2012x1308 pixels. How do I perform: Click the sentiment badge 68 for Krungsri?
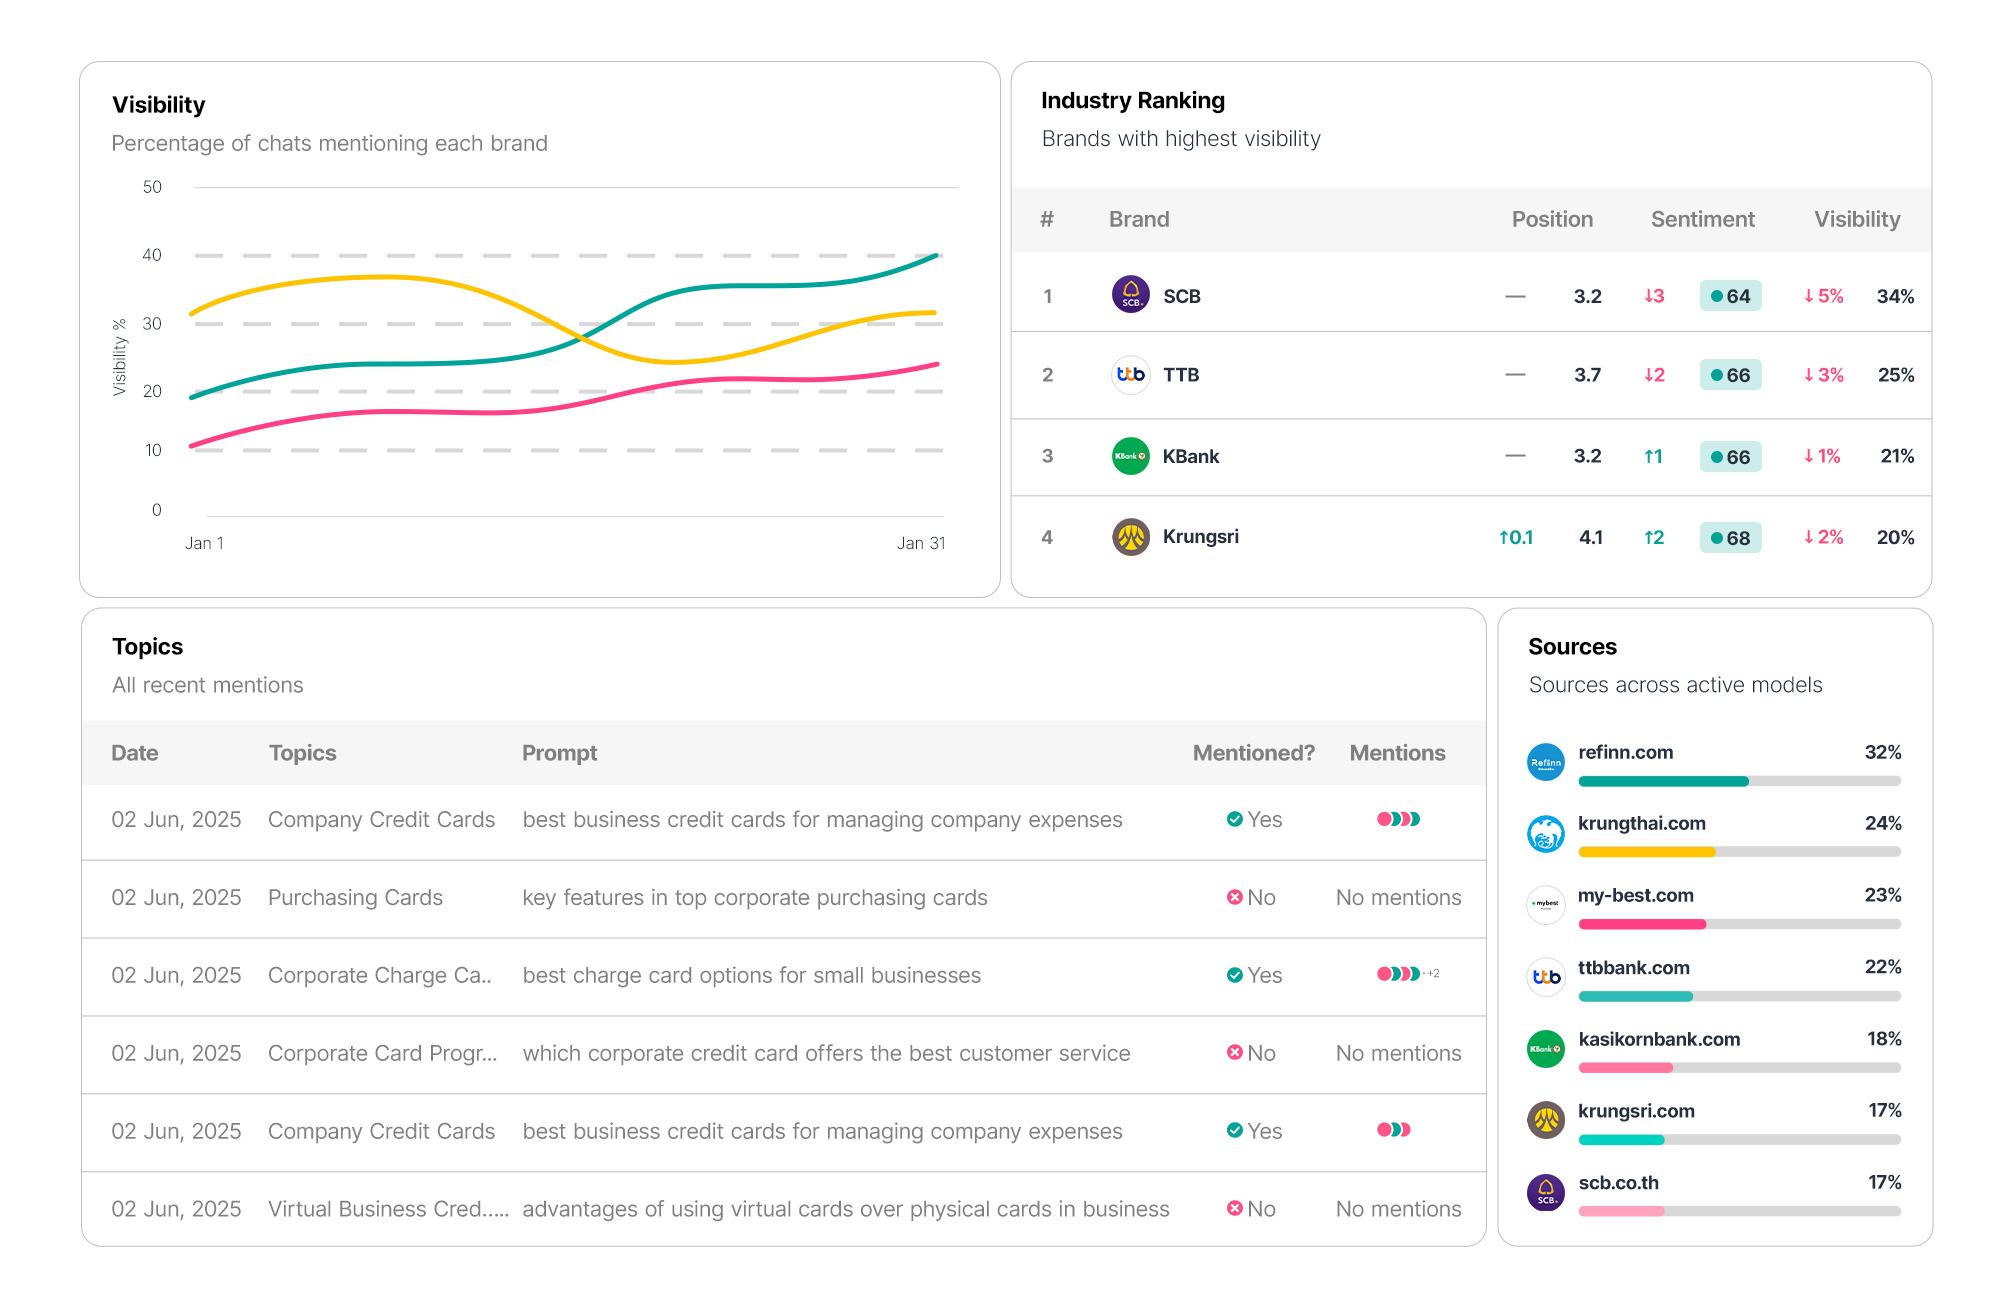pyautogui.click(x=1730, y=538)
